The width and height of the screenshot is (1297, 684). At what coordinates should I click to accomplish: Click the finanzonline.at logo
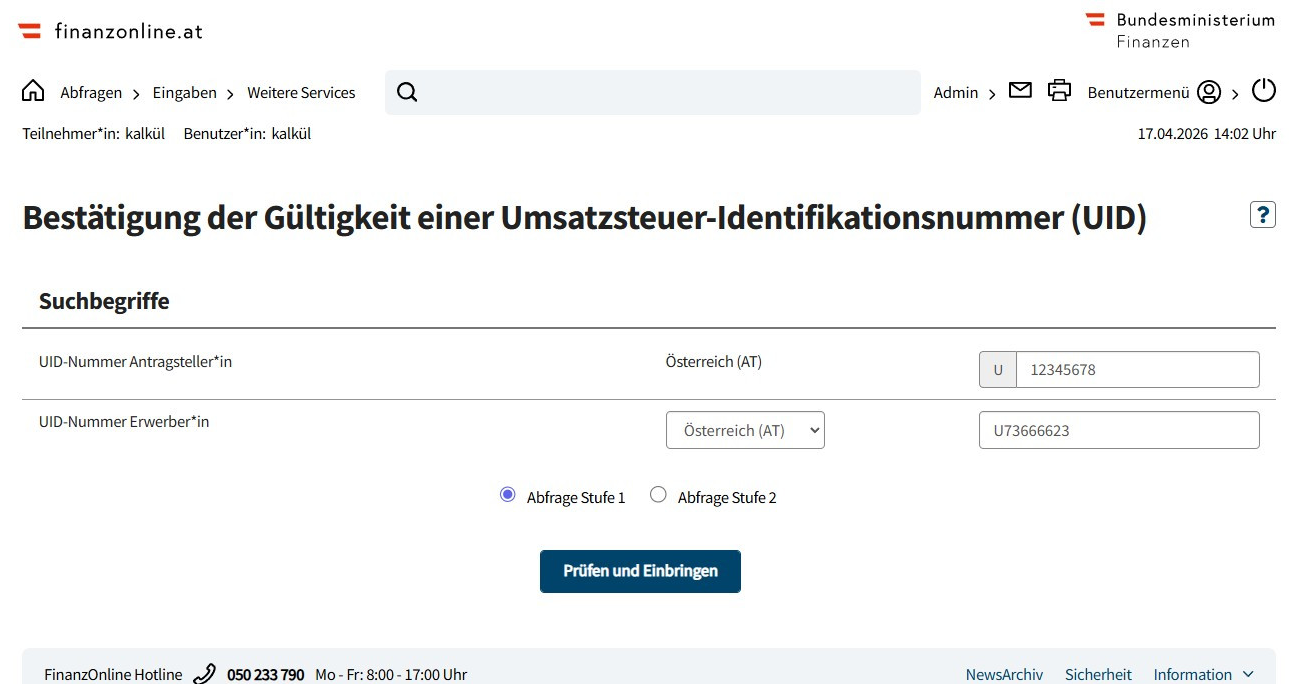[x=110, y=30]
